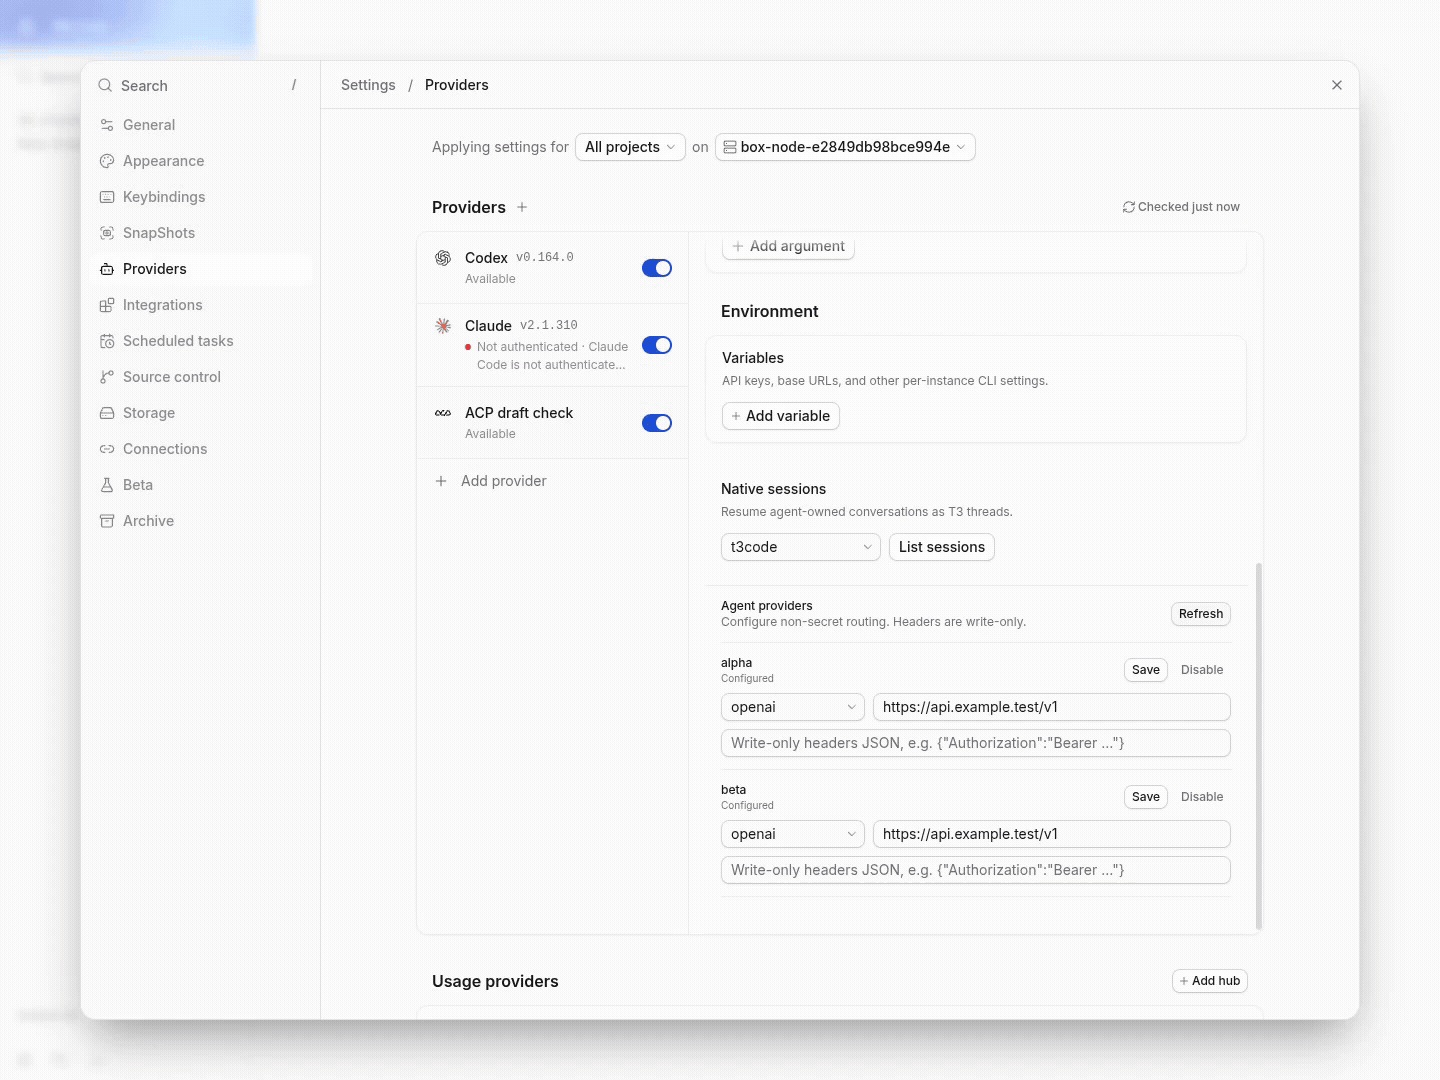Screen dimensions: 1440x1080
Task: Open the t3code native sessions dropdown
Action: [801, 547]
